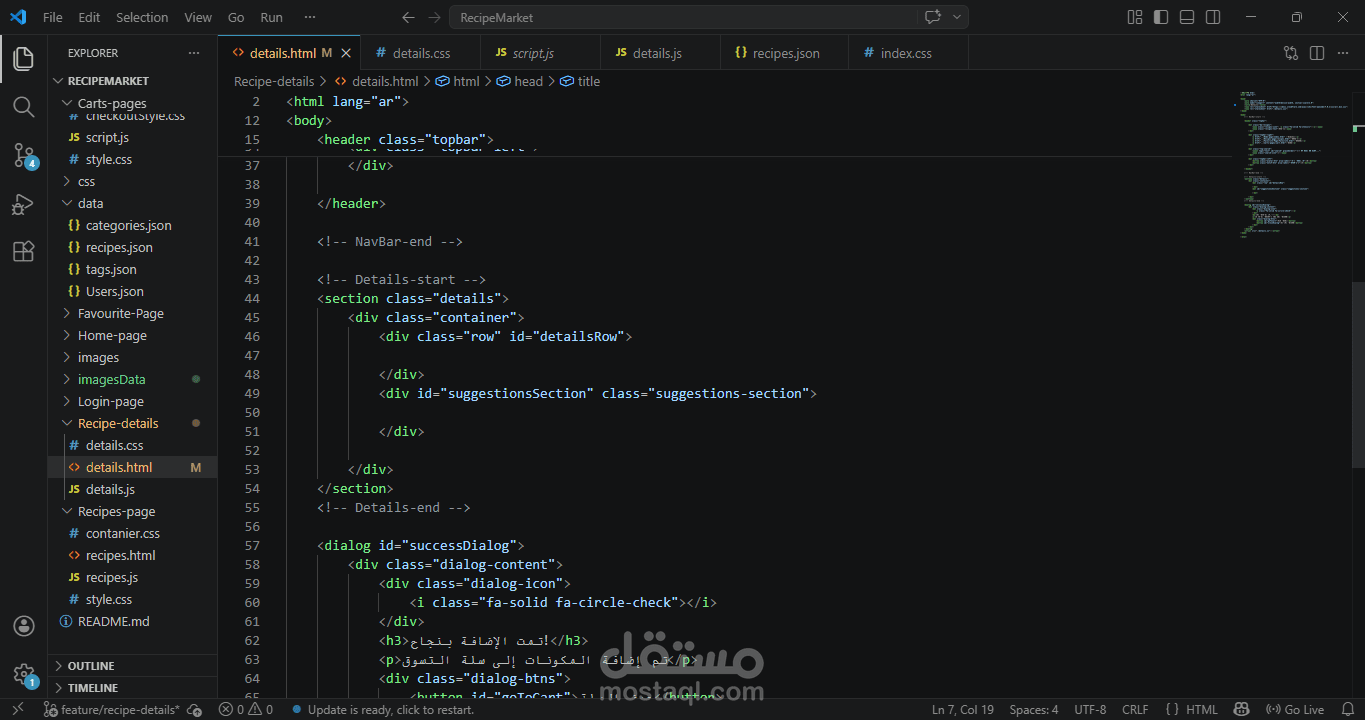This screenshot has width=1365, height=720.
Task: Click the feature/recipe-details branch indicator
Action: coord(111,709)
